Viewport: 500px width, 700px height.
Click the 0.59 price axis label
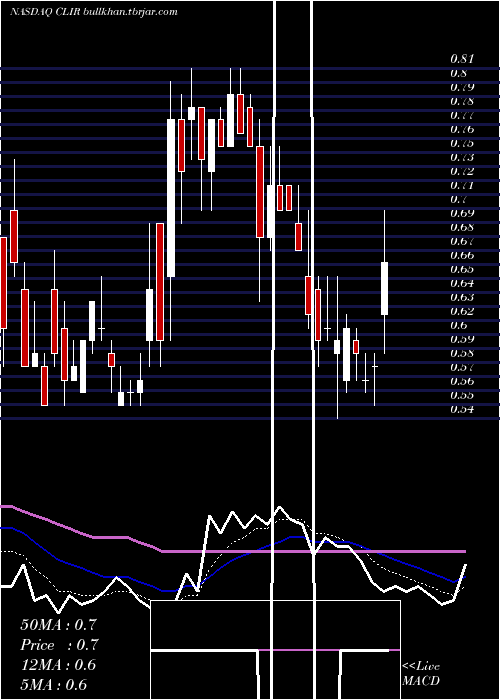pyautogui.click(x=462, y=339)
